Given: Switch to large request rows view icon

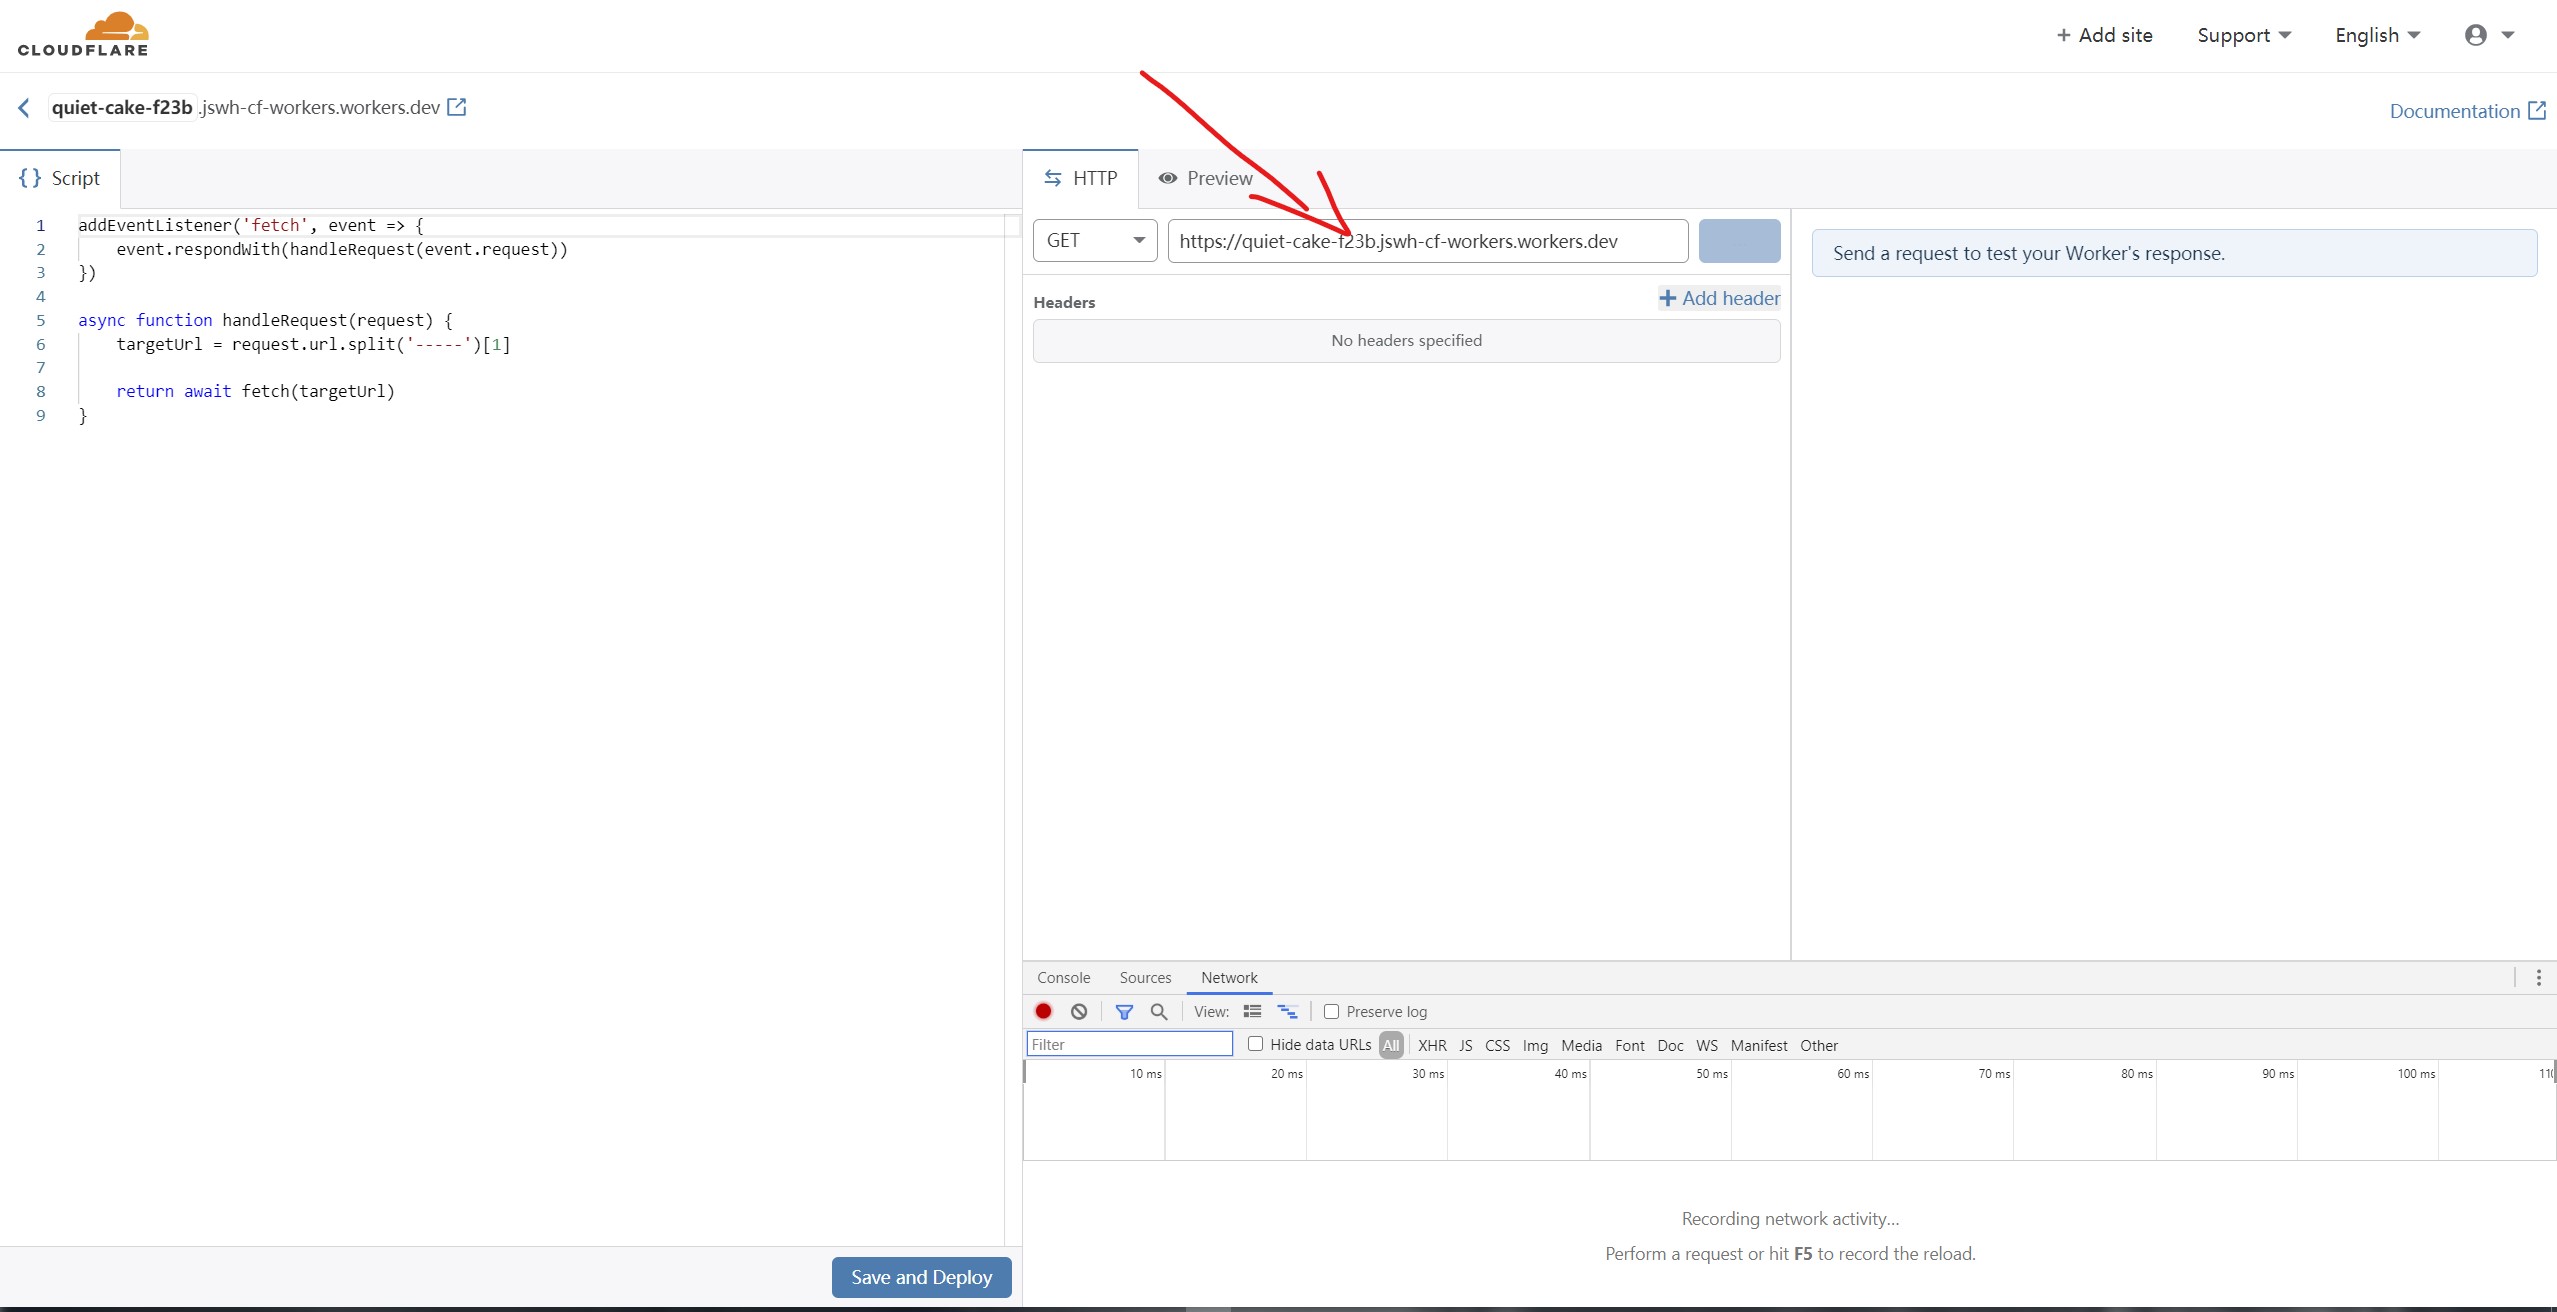Looking at the screenshot, I should (1252, 1011).
